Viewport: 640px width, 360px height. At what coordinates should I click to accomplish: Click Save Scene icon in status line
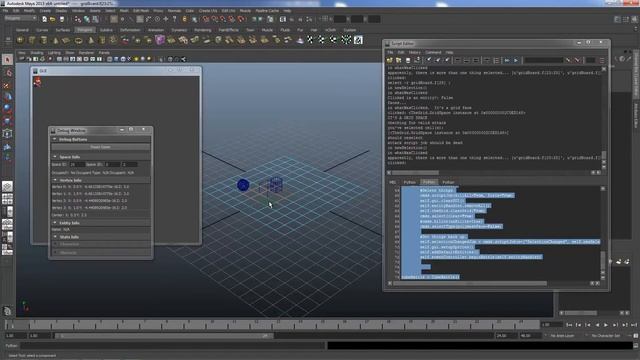coord(62,19)
